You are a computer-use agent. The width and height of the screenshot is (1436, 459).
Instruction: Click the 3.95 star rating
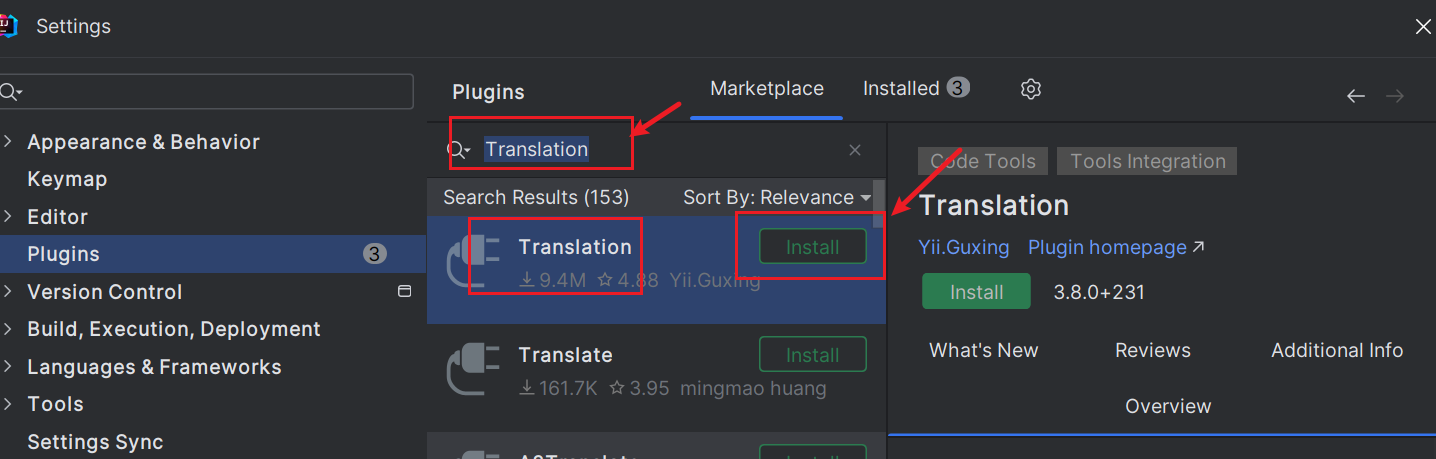639,389
